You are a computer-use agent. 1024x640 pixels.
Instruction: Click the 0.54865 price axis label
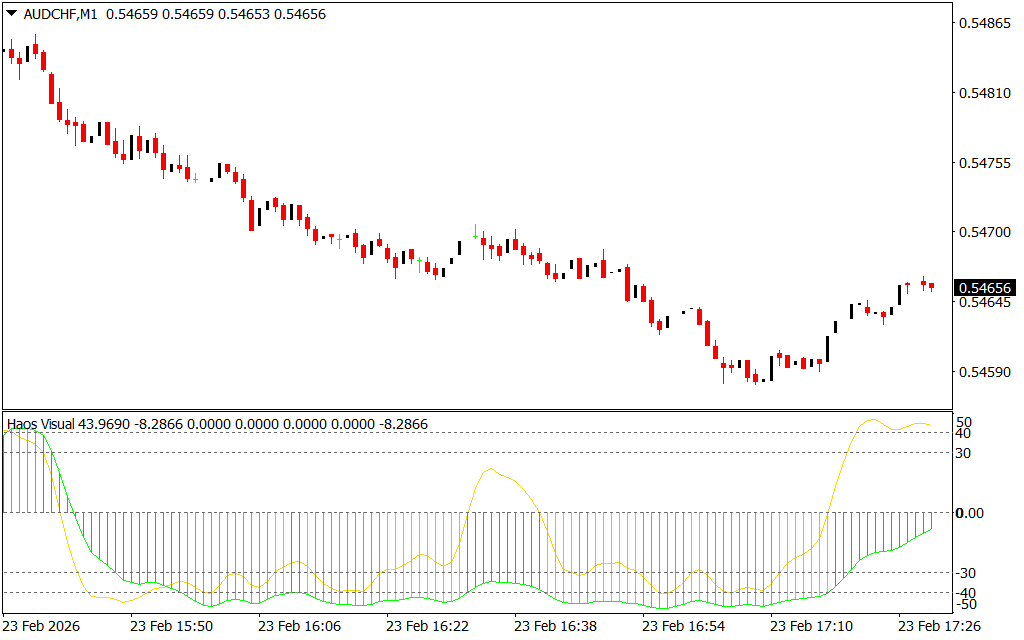click(984, 22)
